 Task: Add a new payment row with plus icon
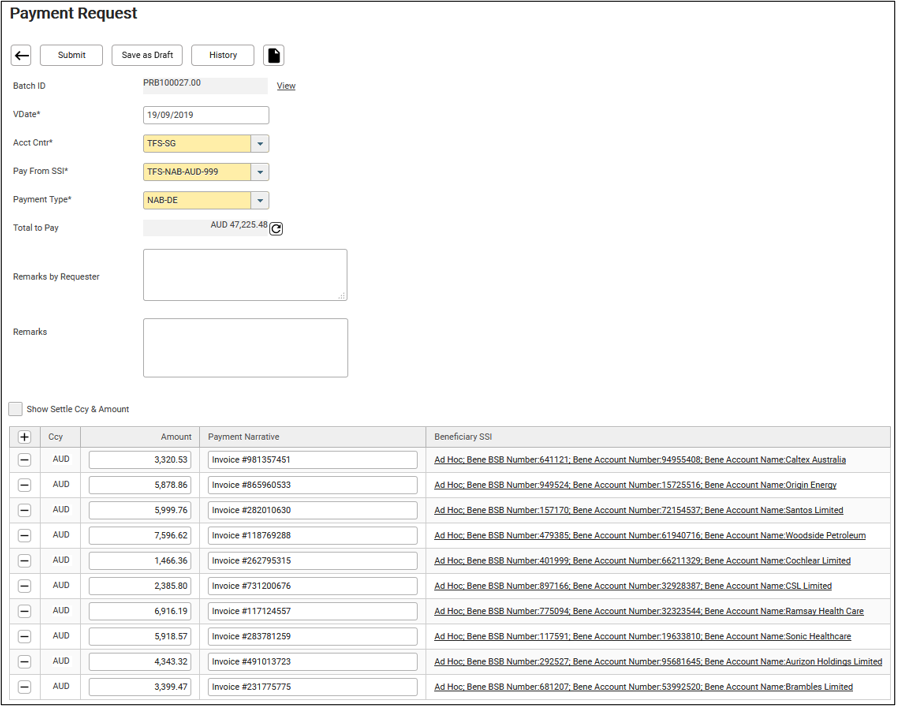[x=25, y=437]
